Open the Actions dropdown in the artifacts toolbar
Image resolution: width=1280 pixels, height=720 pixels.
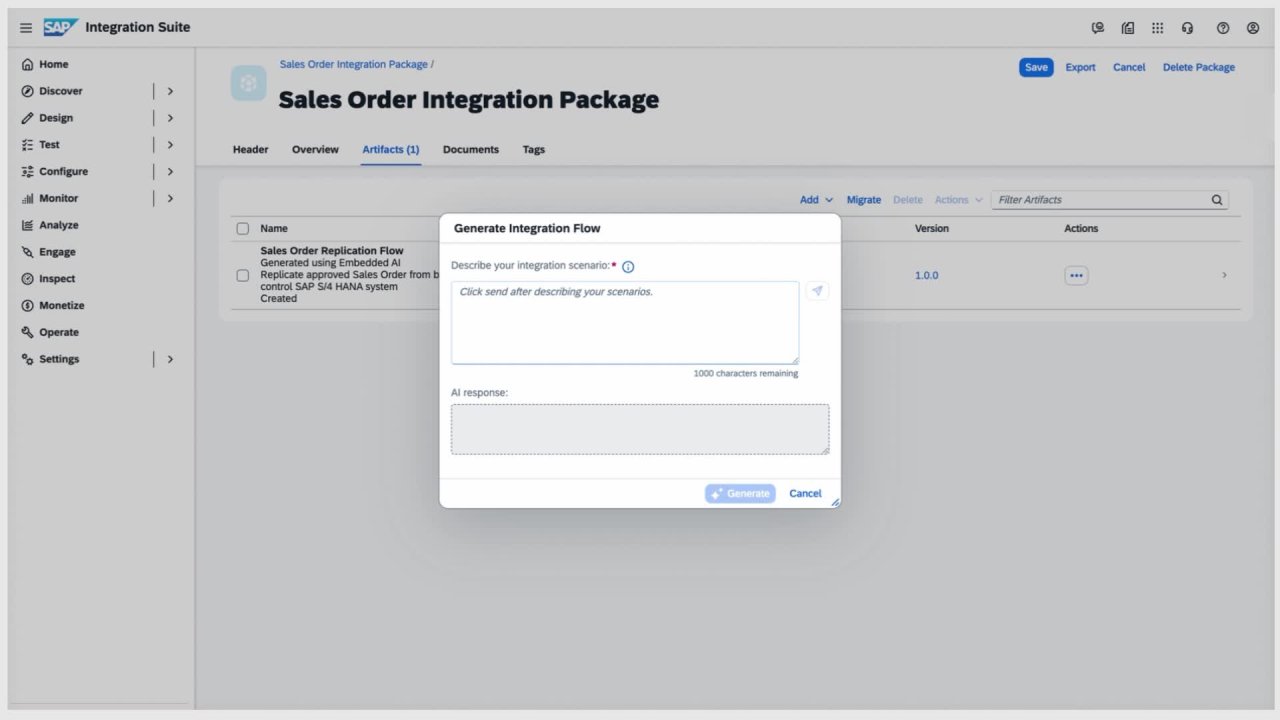[959, 200]
